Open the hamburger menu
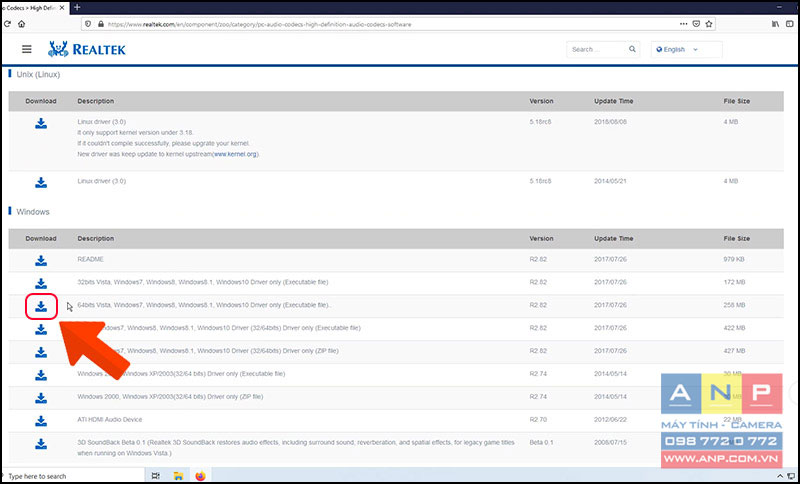This screenshot has height=484, width=800. (27, 49)
